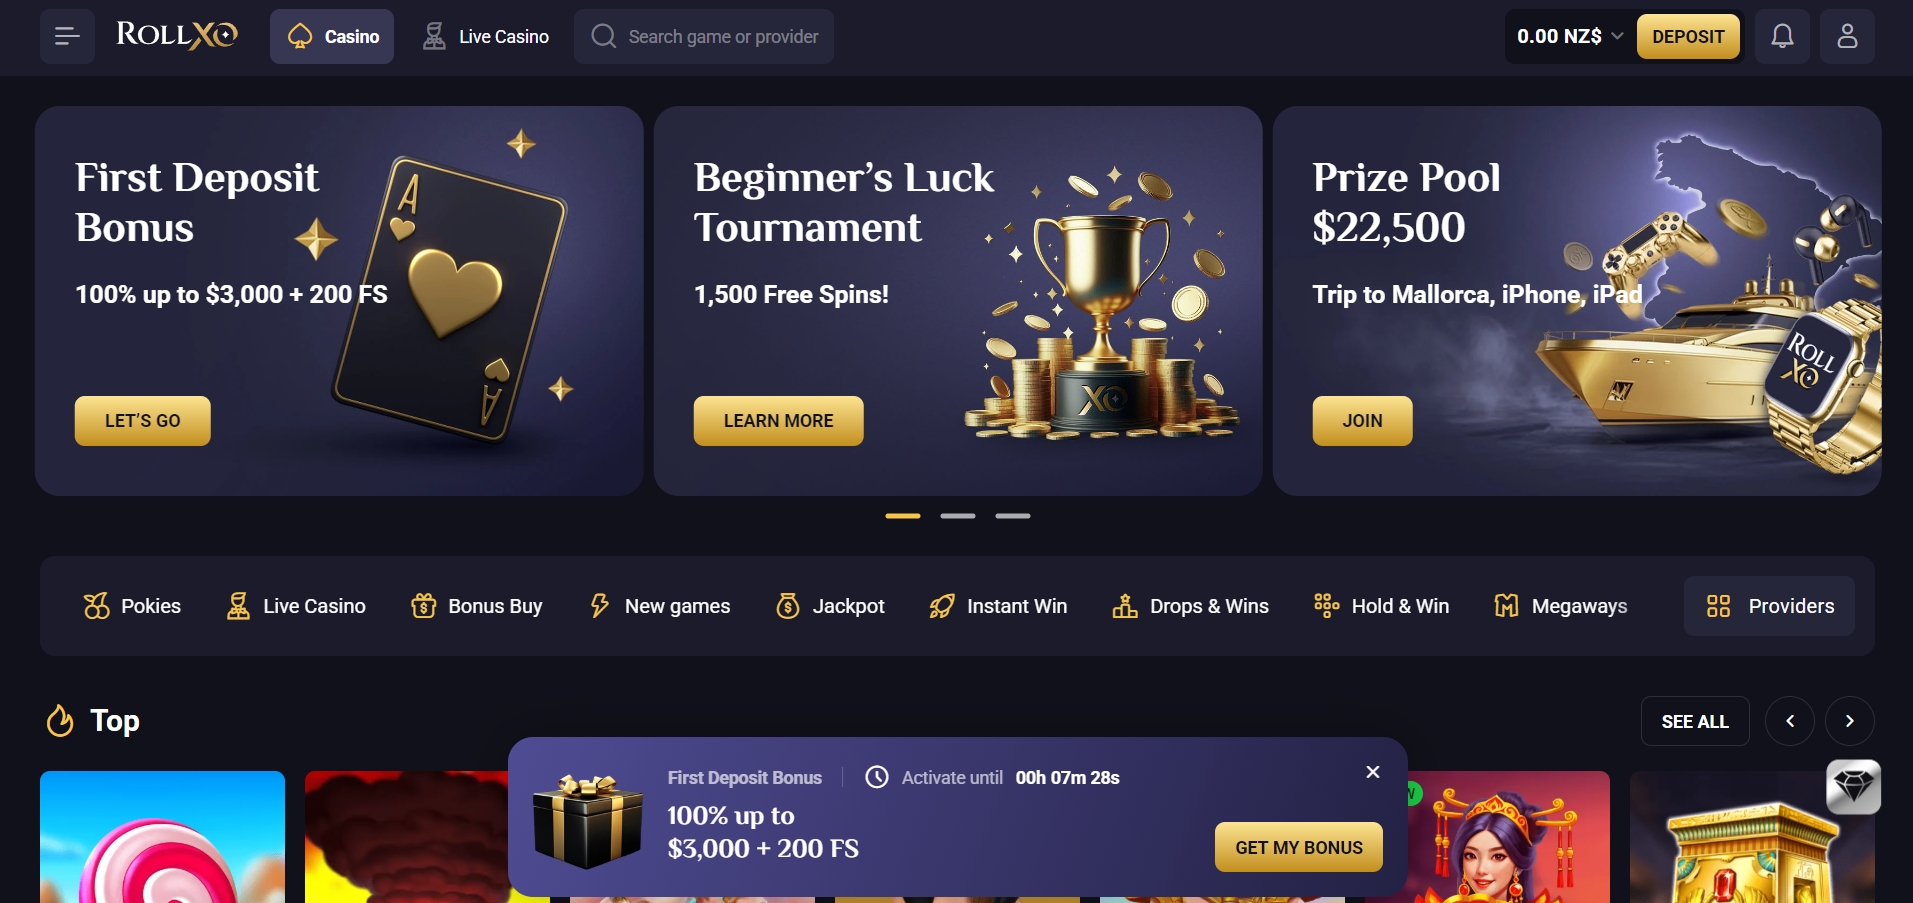Viewport: 1913px width, 903px height.
Task: Go to second banner slide indicator
Action: (957, 516)
